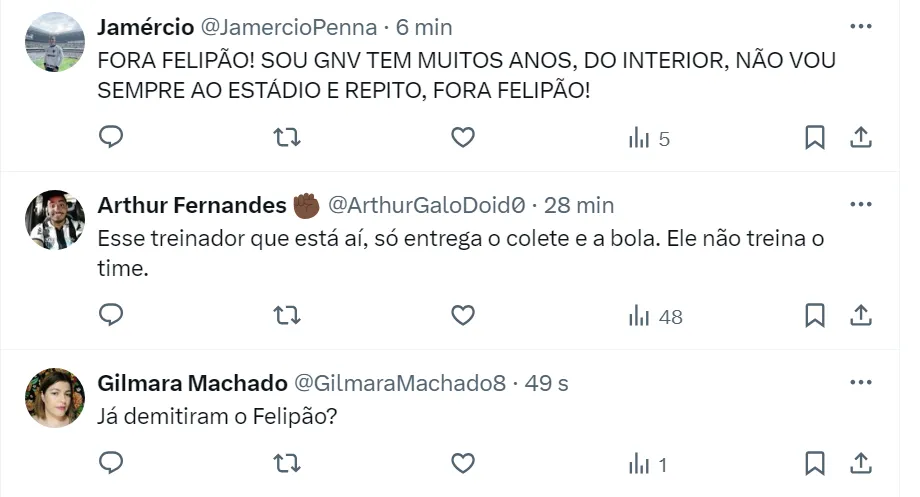Share Jamércio's tweet
This screenshot has width=920, height=497.
(861, 138)
